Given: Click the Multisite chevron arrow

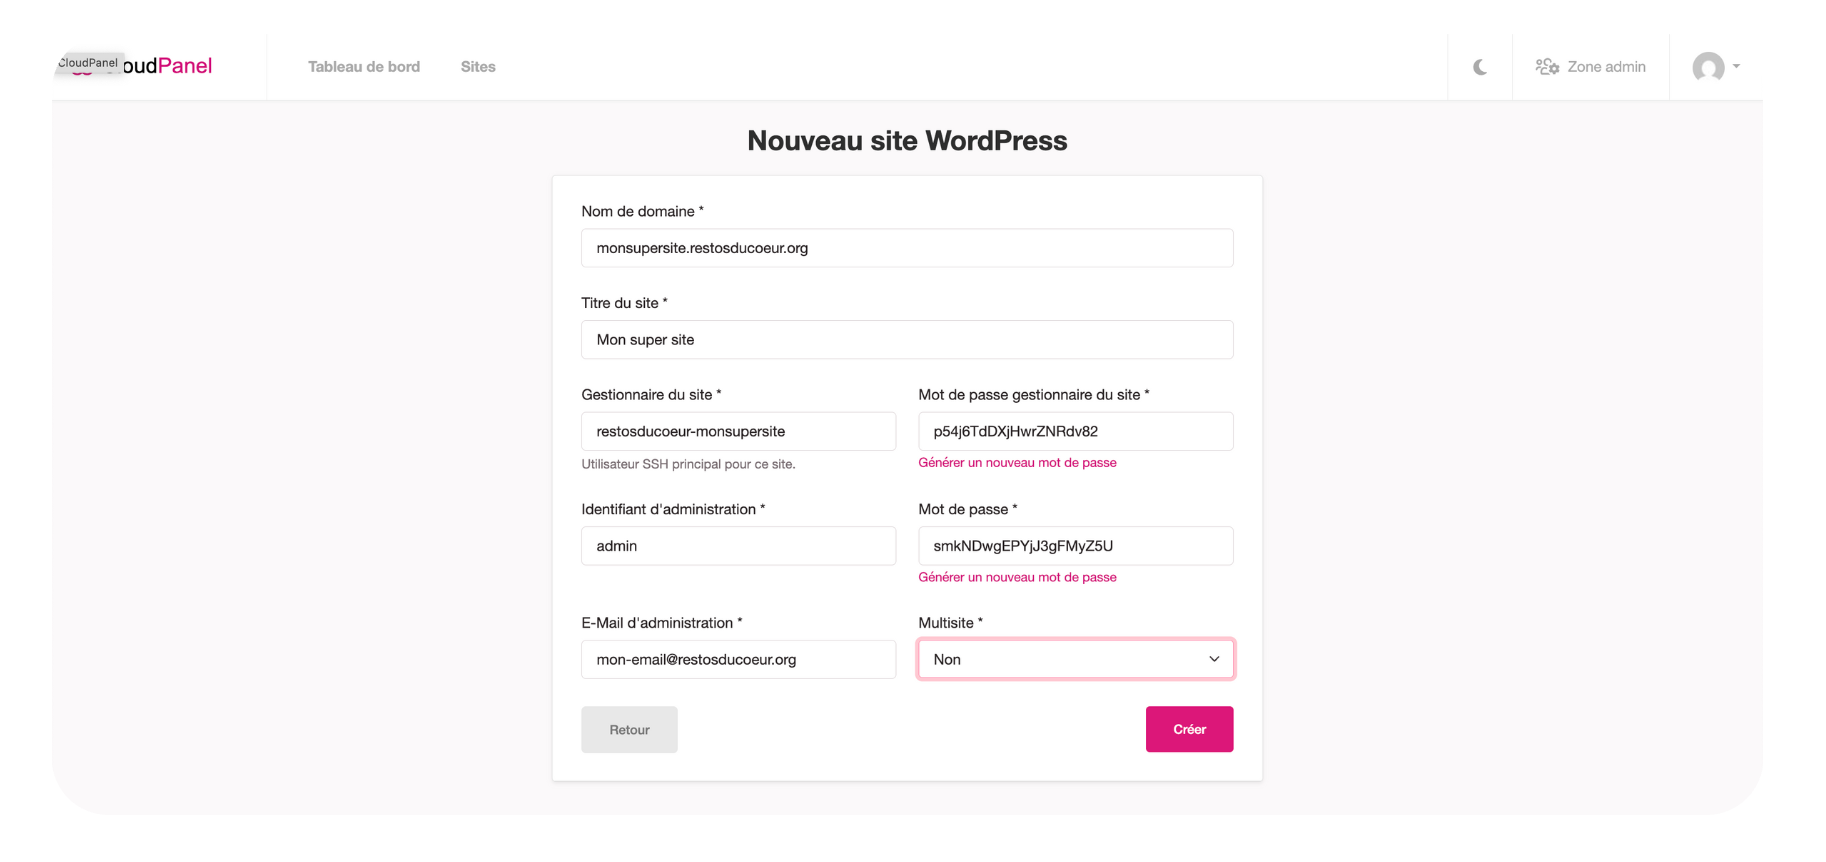Looking at the screenshot, I should coord(1214,659).
